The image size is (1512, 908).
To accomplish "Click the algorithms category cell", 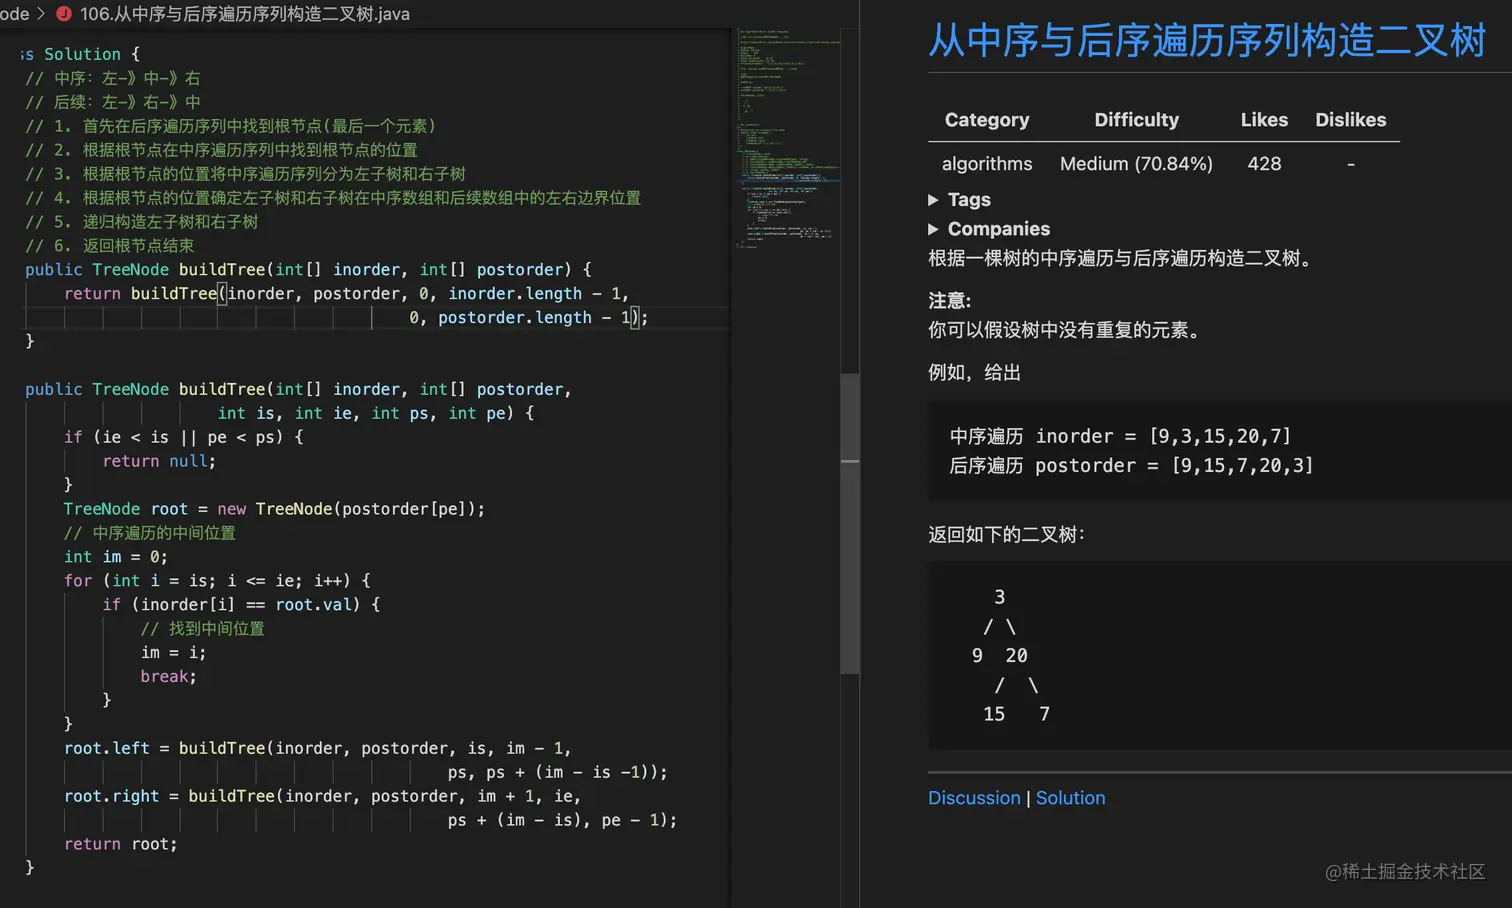I will point(987,164).
